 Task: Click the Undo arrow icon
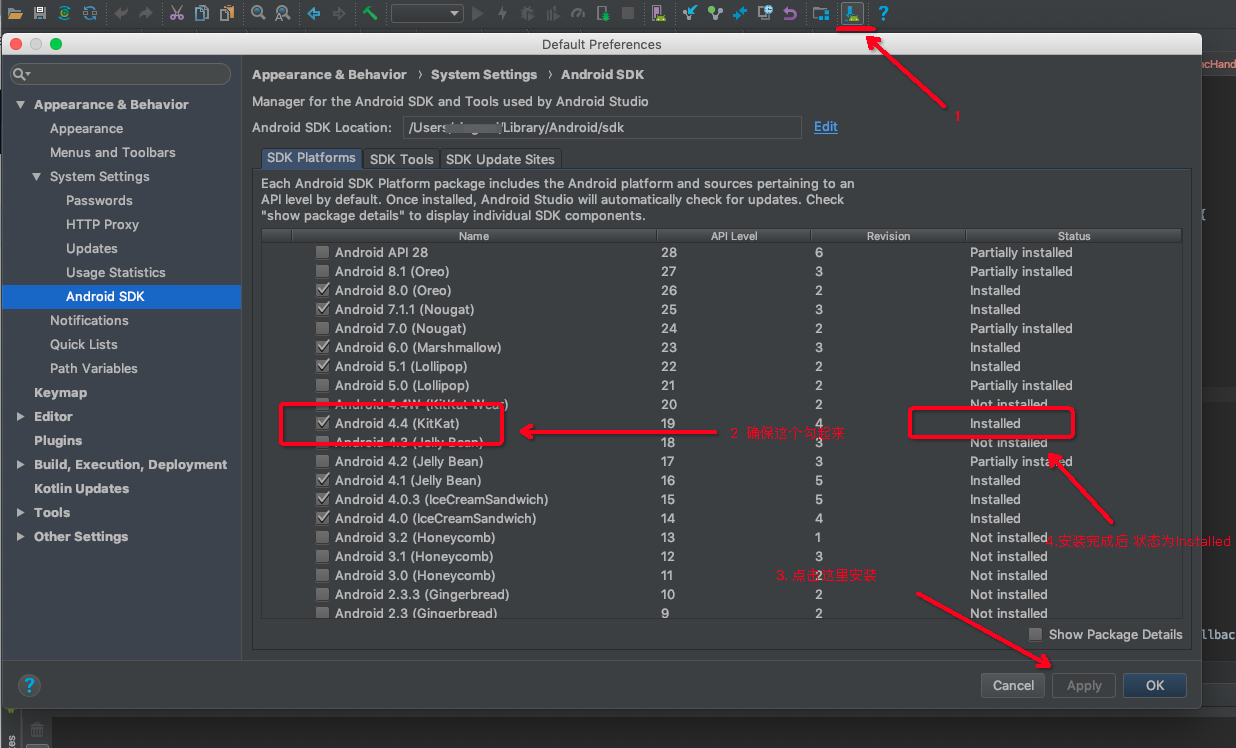coord(121,13)
